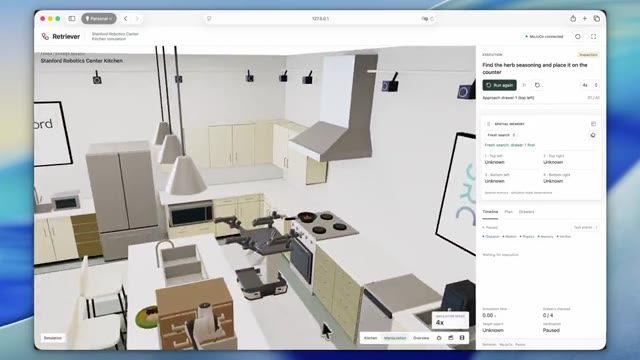Select the Bottom left drawer memory cell

coord(511,178)
